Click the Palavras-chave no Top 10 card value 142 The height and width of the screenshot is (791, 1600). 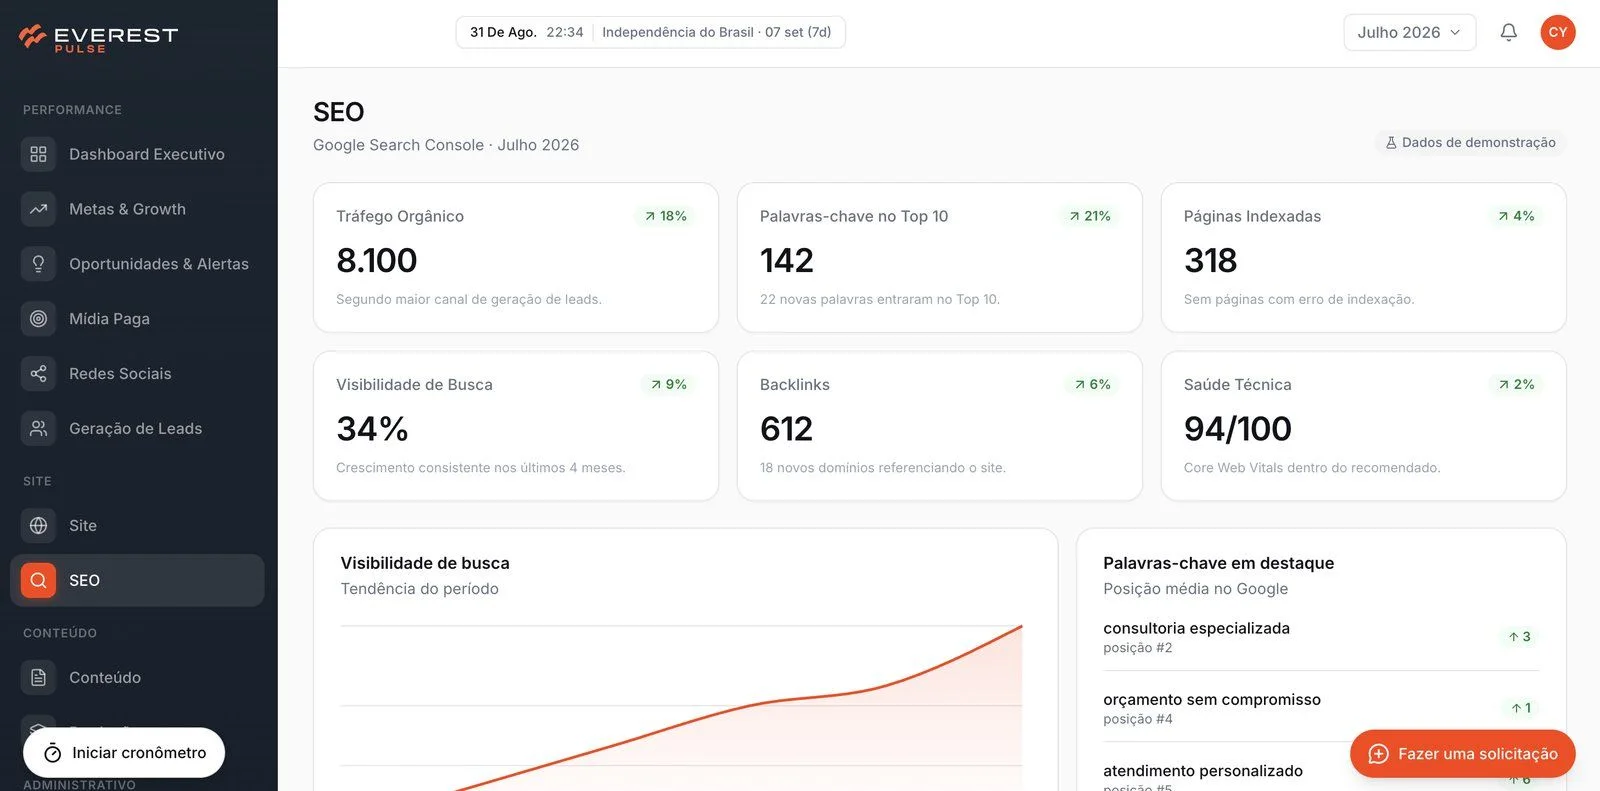787,261
